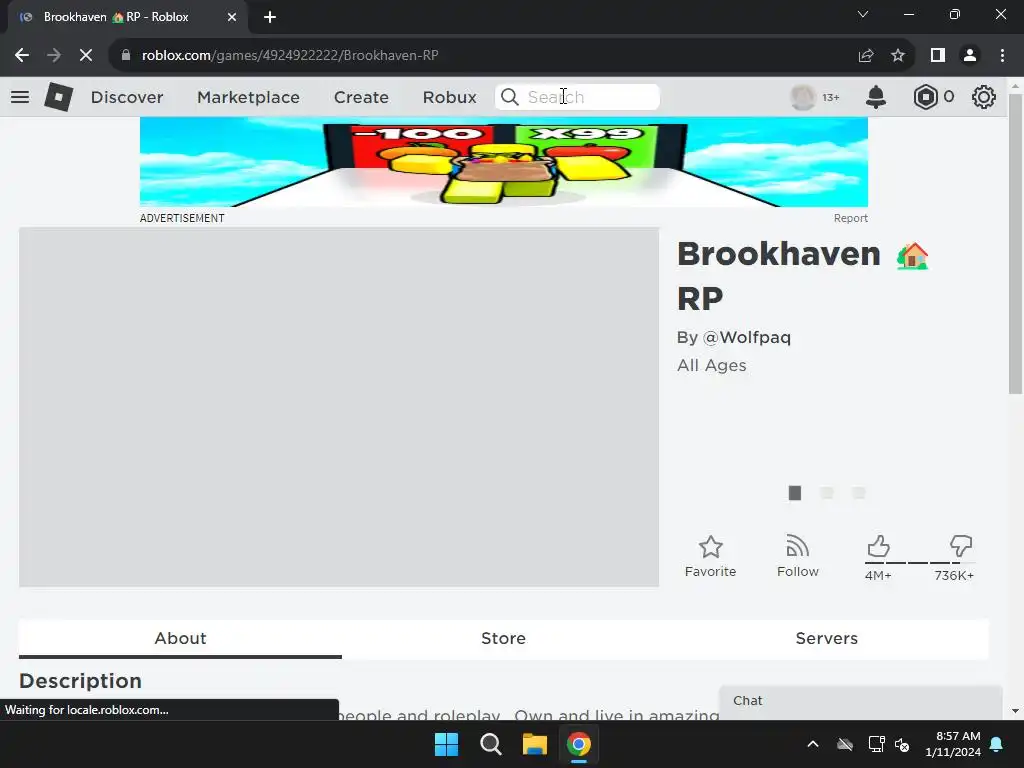This screenshot has height=768, width=1024.
Task: Switch to the About tab
Action: coord(180,638)
